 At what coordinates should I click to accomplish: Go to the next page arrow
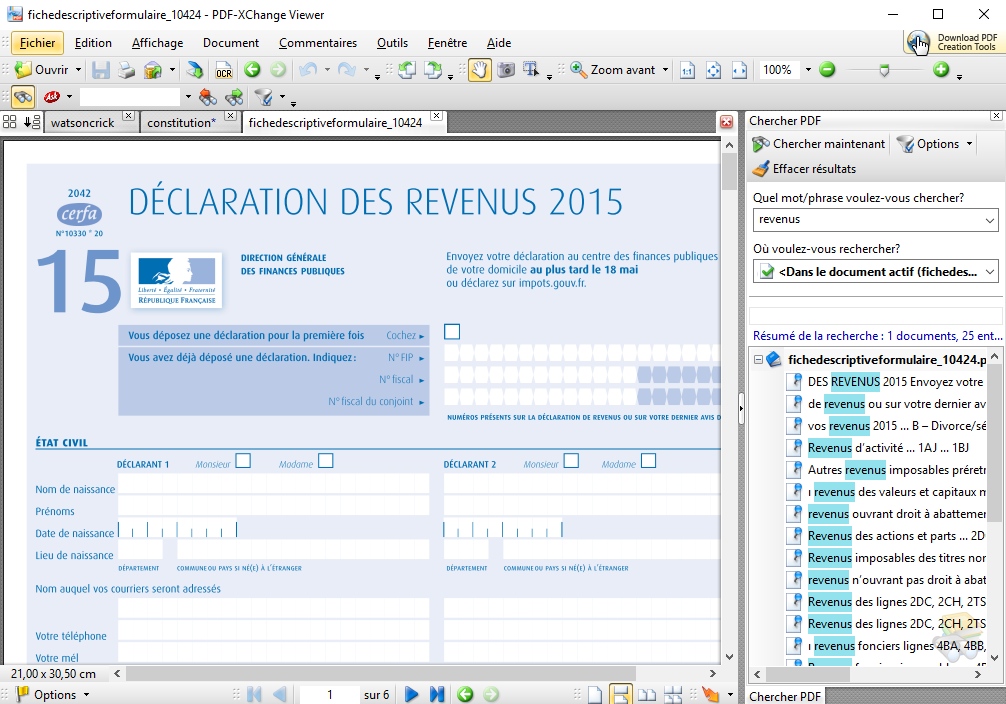[x=412, y=694]
